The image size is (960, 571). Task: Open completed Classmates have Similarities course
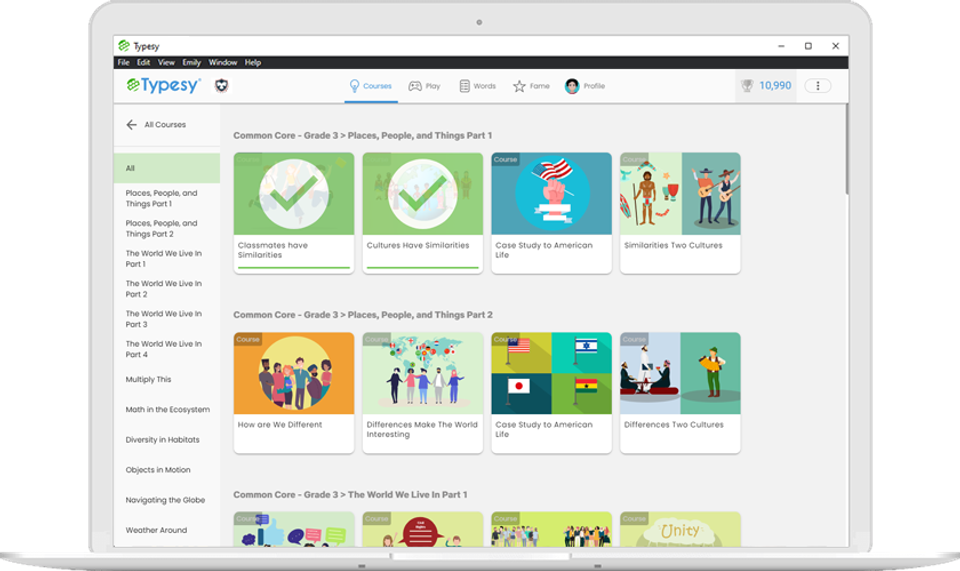[x=293, y=195]
